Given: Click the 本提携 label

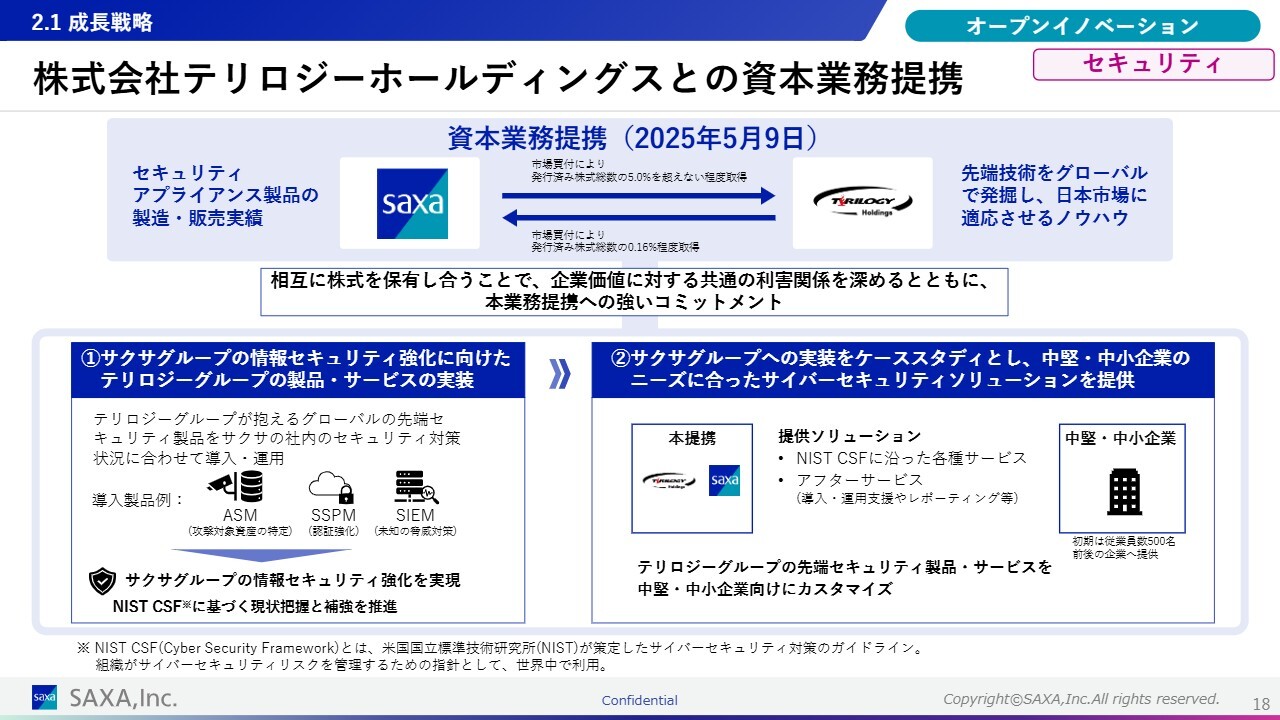Looking at the screenshot, I should tap(692, 438).
